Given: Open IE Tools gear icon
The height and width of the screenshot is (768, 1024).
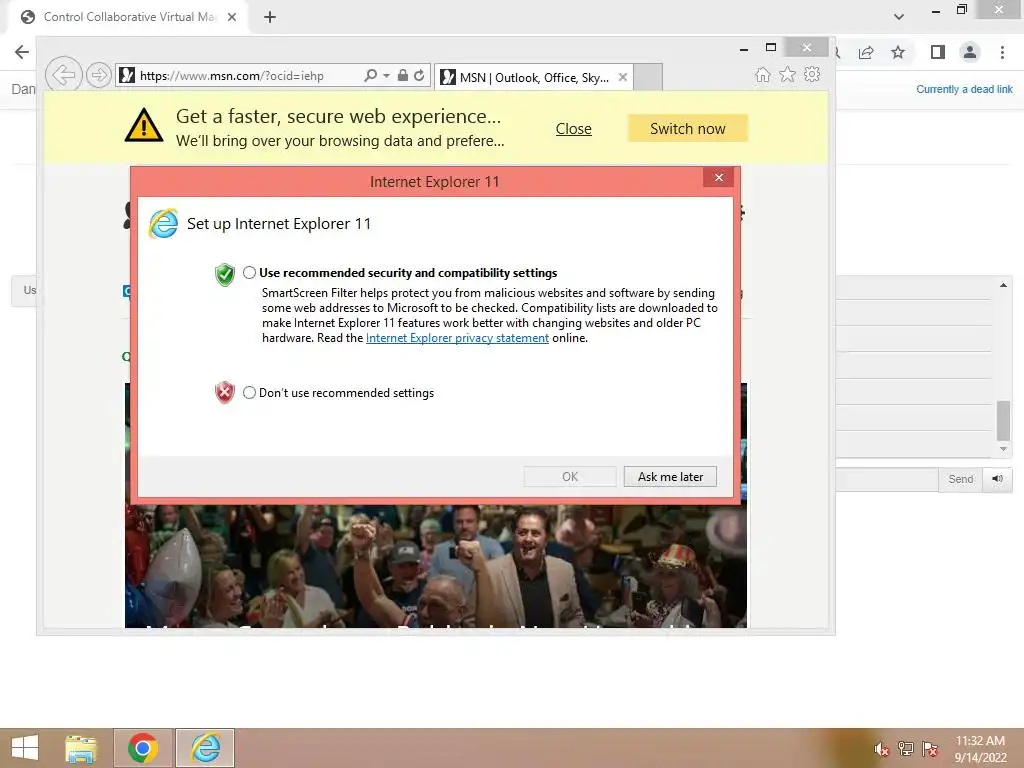Looking at the screenshot, I should click(x=812, y=74).
